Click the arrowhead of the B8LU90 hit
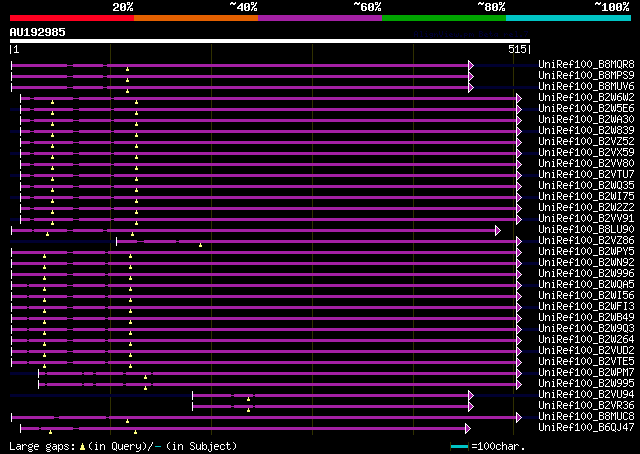The image size is (640, 454). pyautogui.click(x=497, y=230)
